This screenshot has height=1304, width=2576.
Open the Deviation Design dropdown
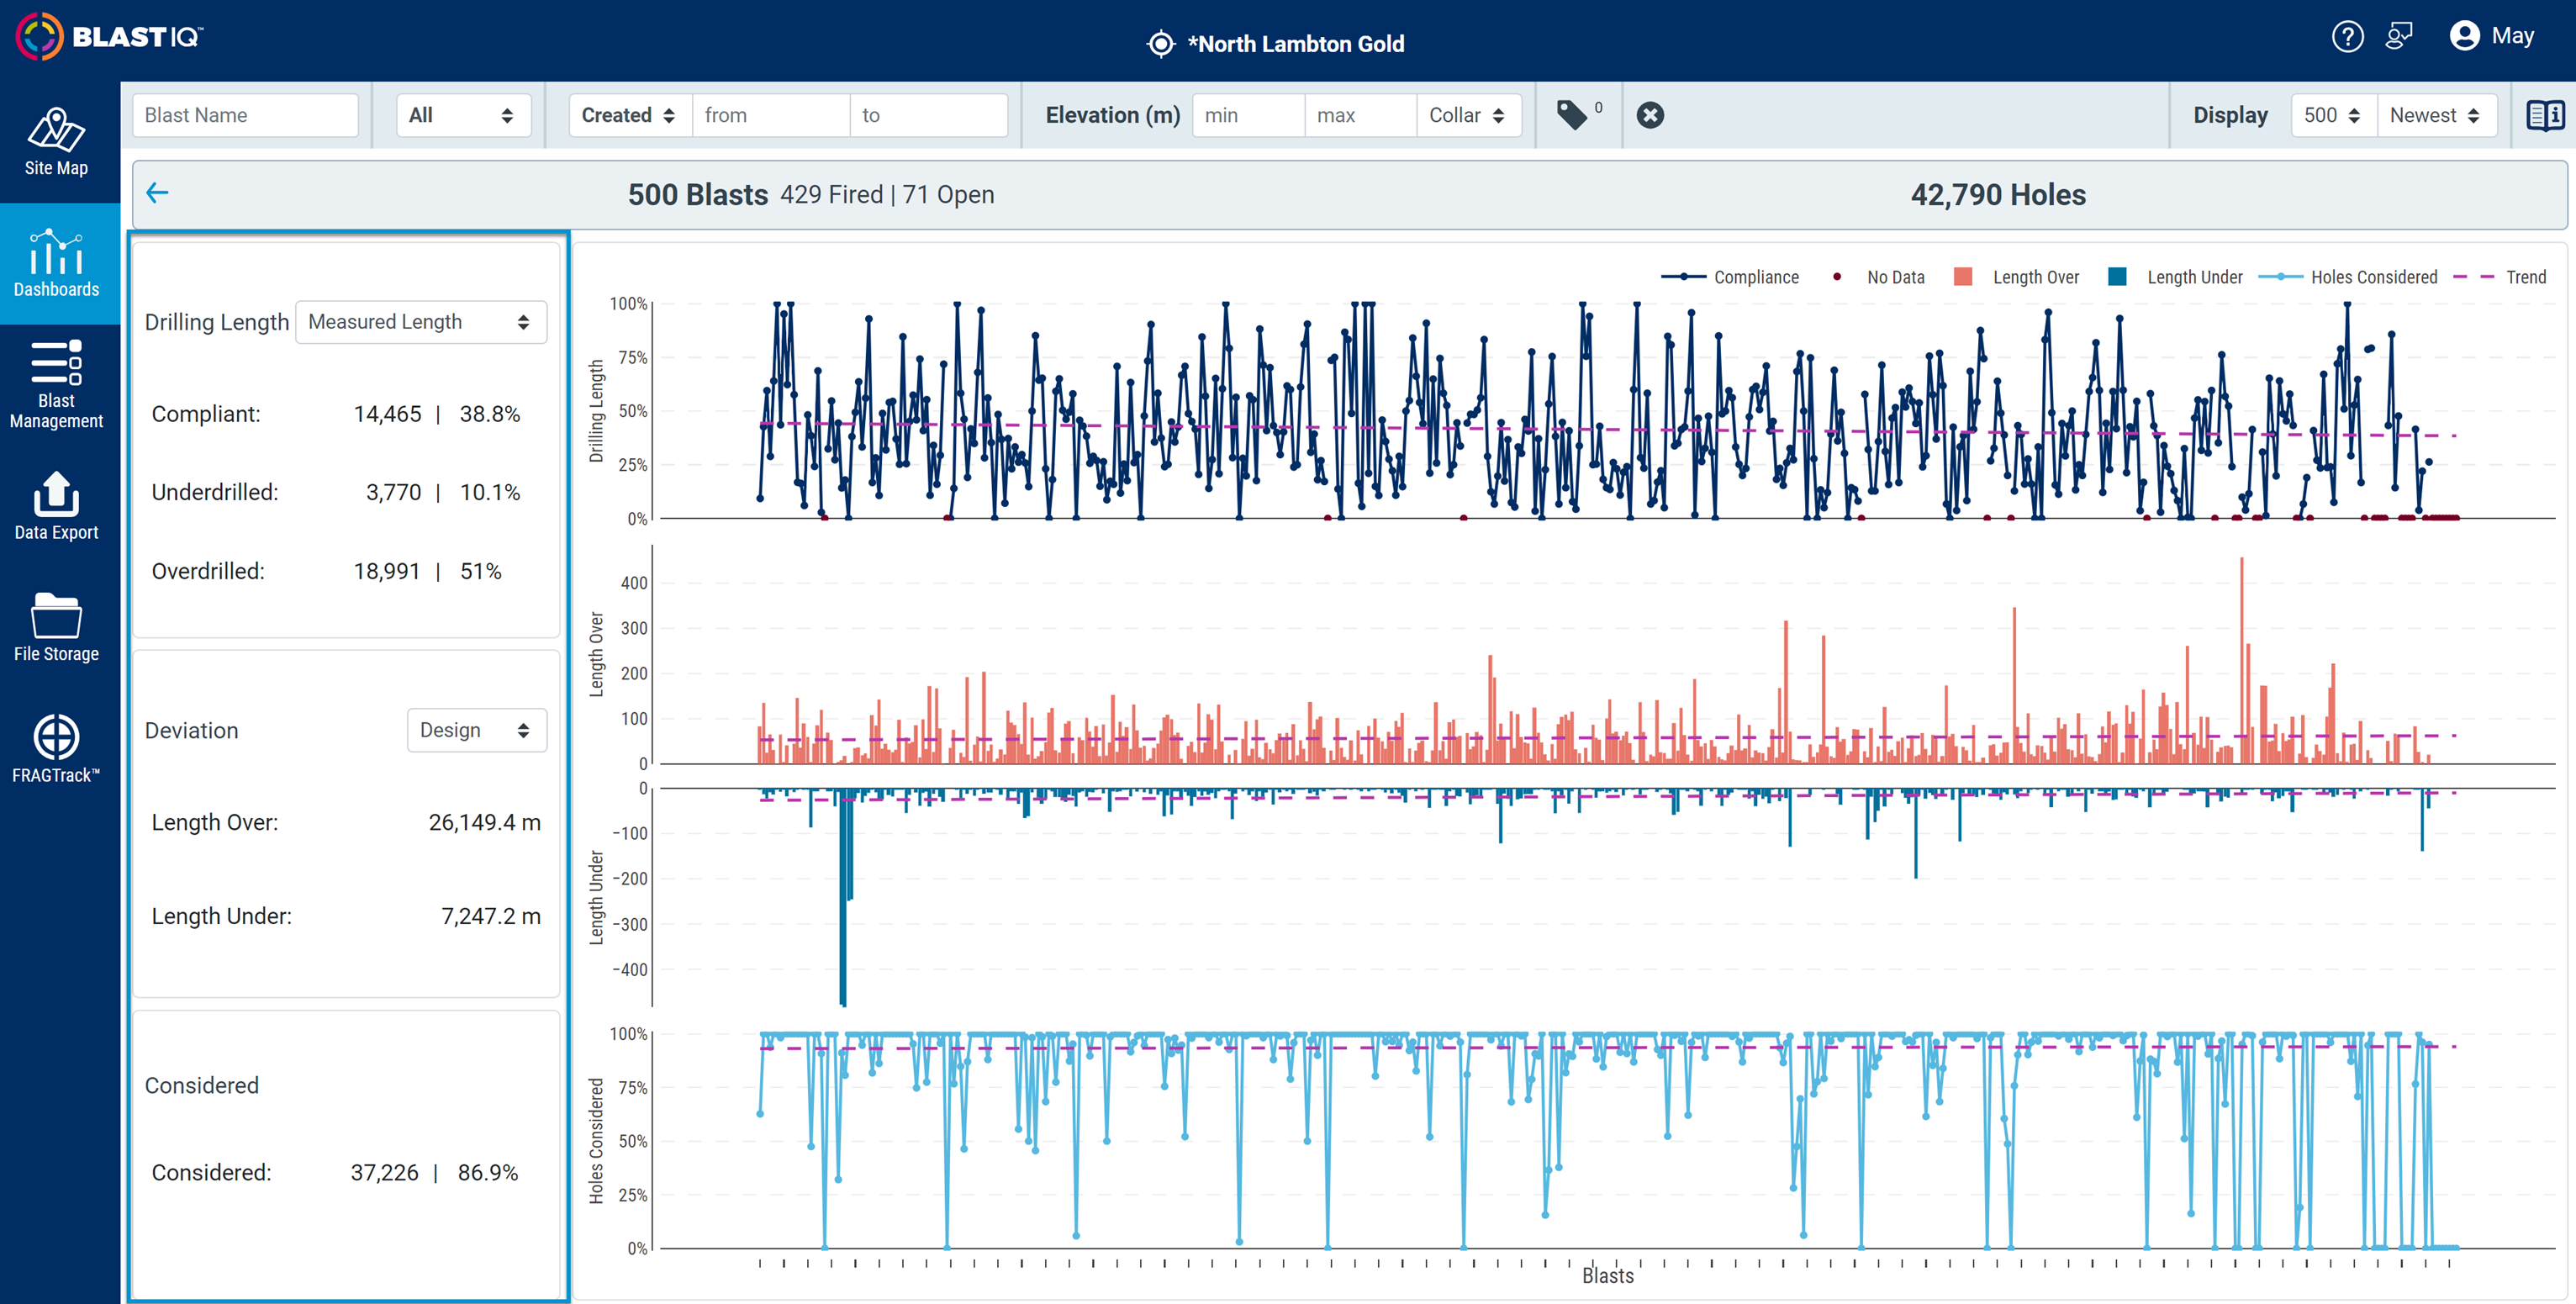[476, 730]
